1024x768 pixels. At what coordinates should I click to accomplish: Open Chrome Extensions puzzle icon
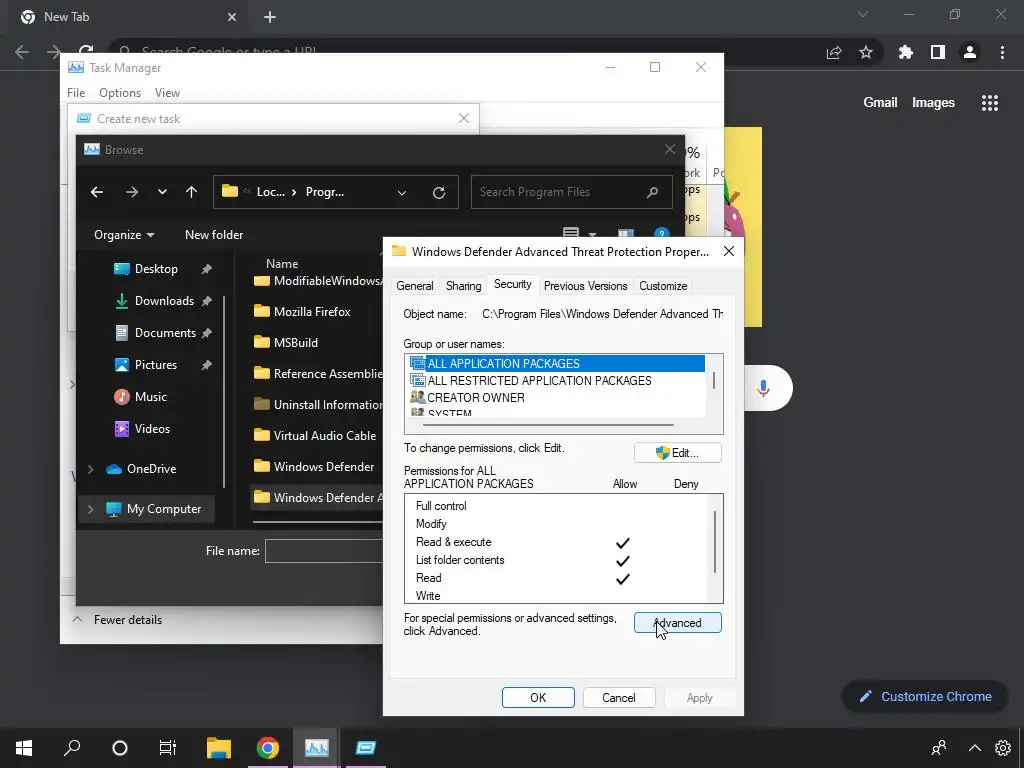(905, 52)
